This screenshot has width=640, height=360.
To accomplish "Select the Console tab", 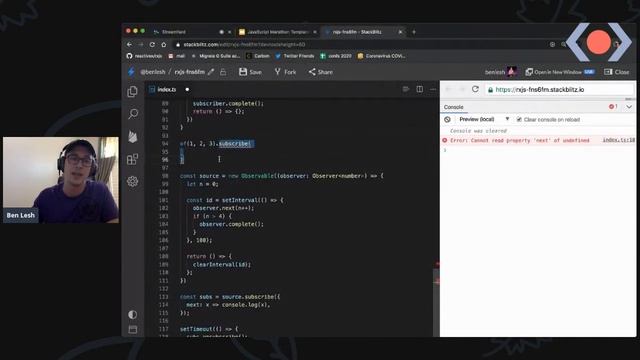I will [453, 107].
